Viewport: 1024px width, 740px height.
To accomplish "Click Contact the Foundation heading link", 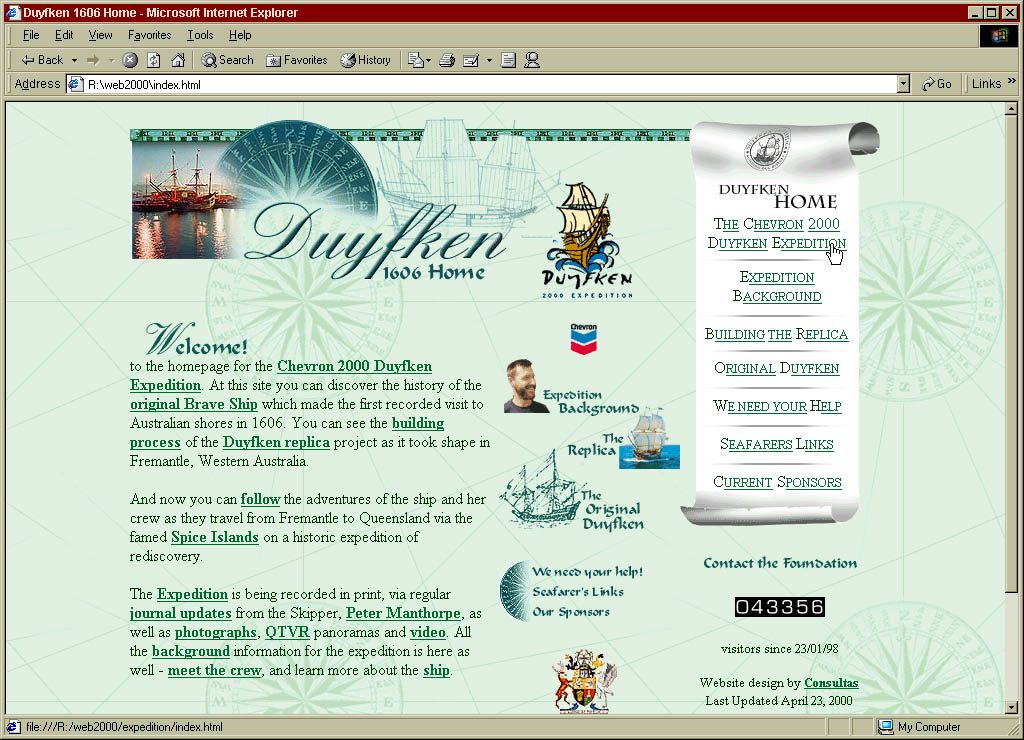I will tap(780, 563).
